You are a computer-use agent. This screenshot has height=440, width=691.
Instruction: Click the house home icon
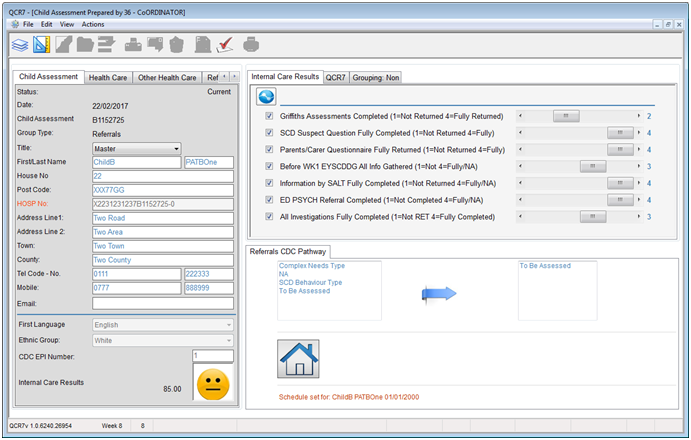pyautogui.click(x=297, y=358)
